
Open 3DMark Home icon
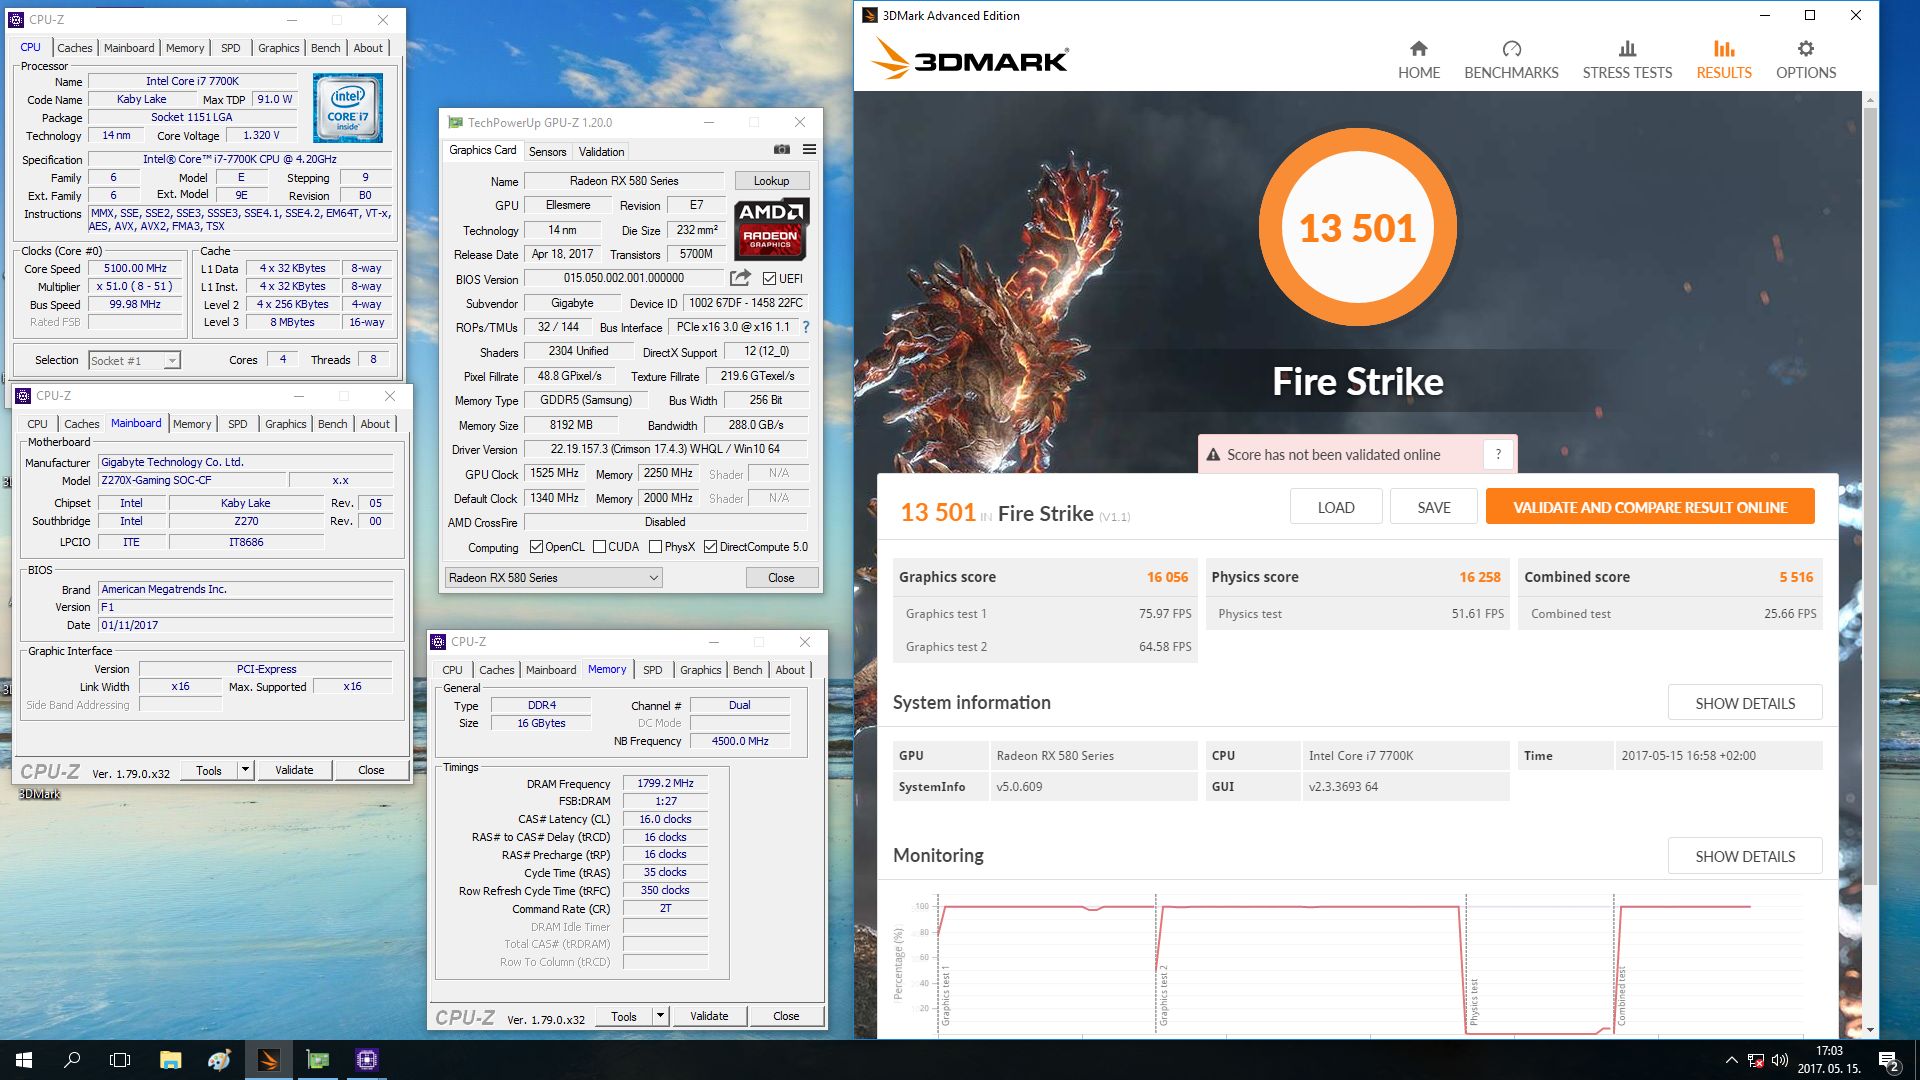click(1418, 49)
